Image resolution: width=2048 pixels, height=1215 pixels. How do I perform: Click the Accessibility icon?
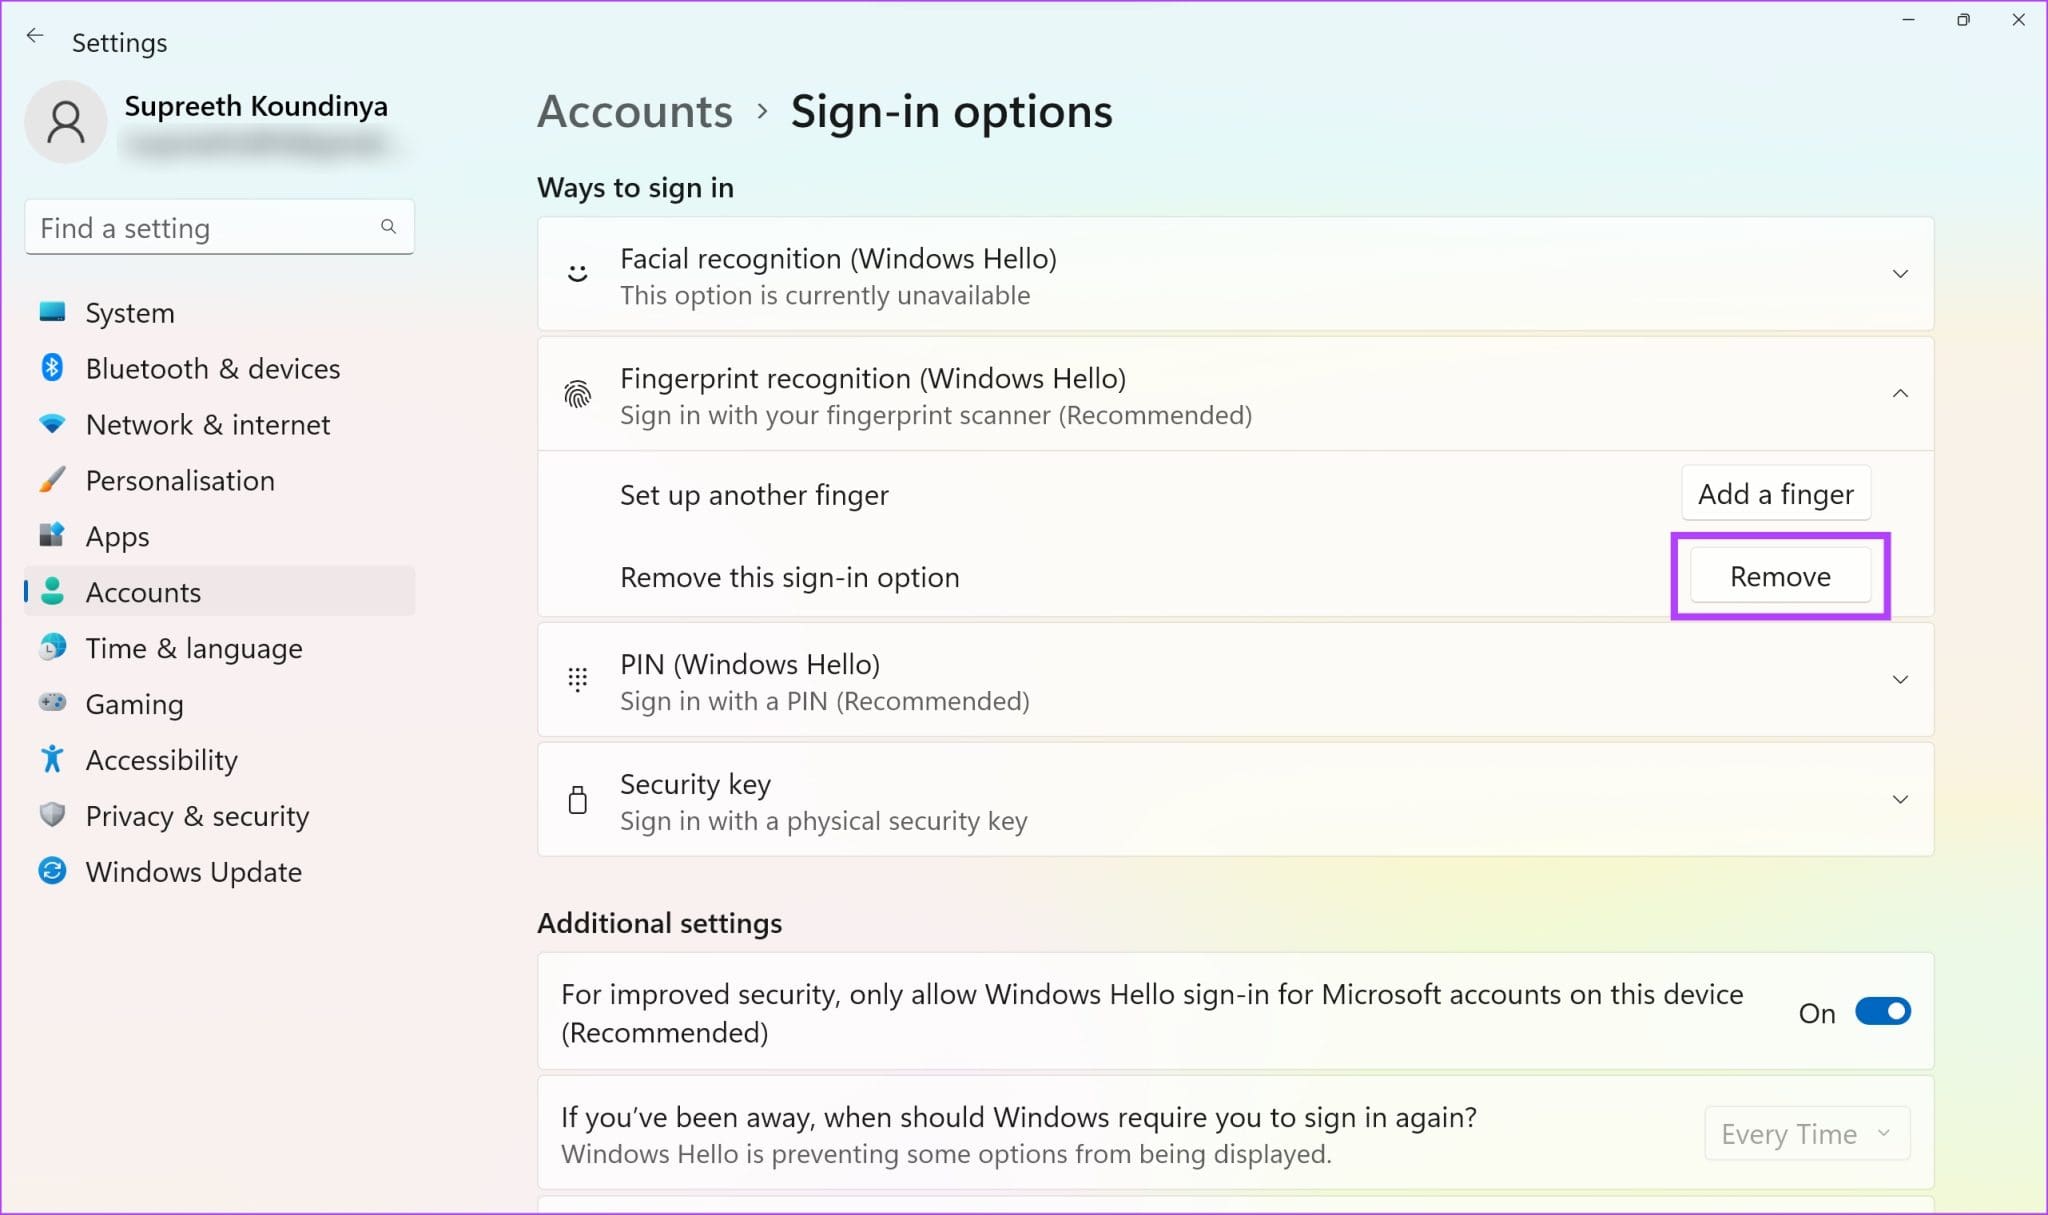click(53, 760)
